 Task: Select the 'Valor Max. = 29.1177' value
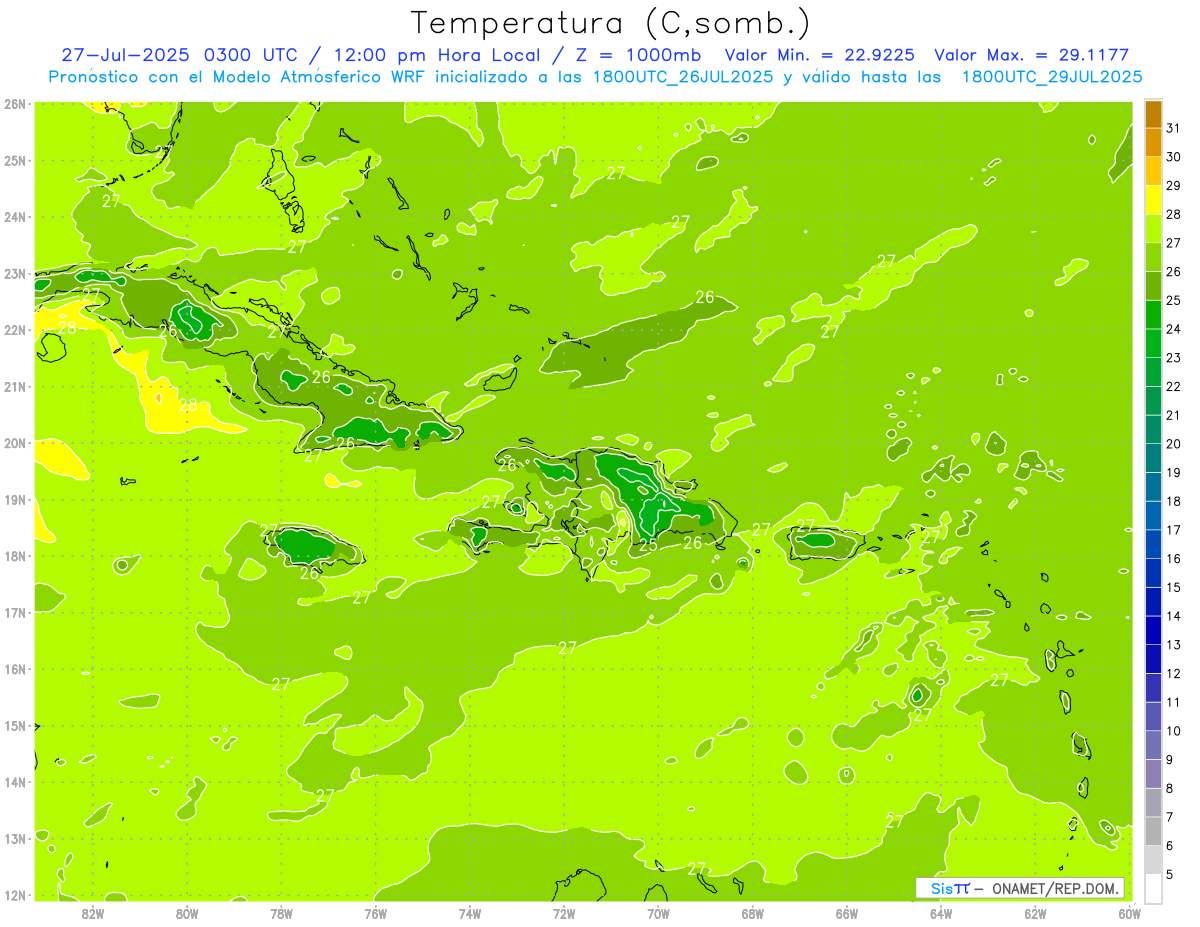click(x=1031, y=55)
